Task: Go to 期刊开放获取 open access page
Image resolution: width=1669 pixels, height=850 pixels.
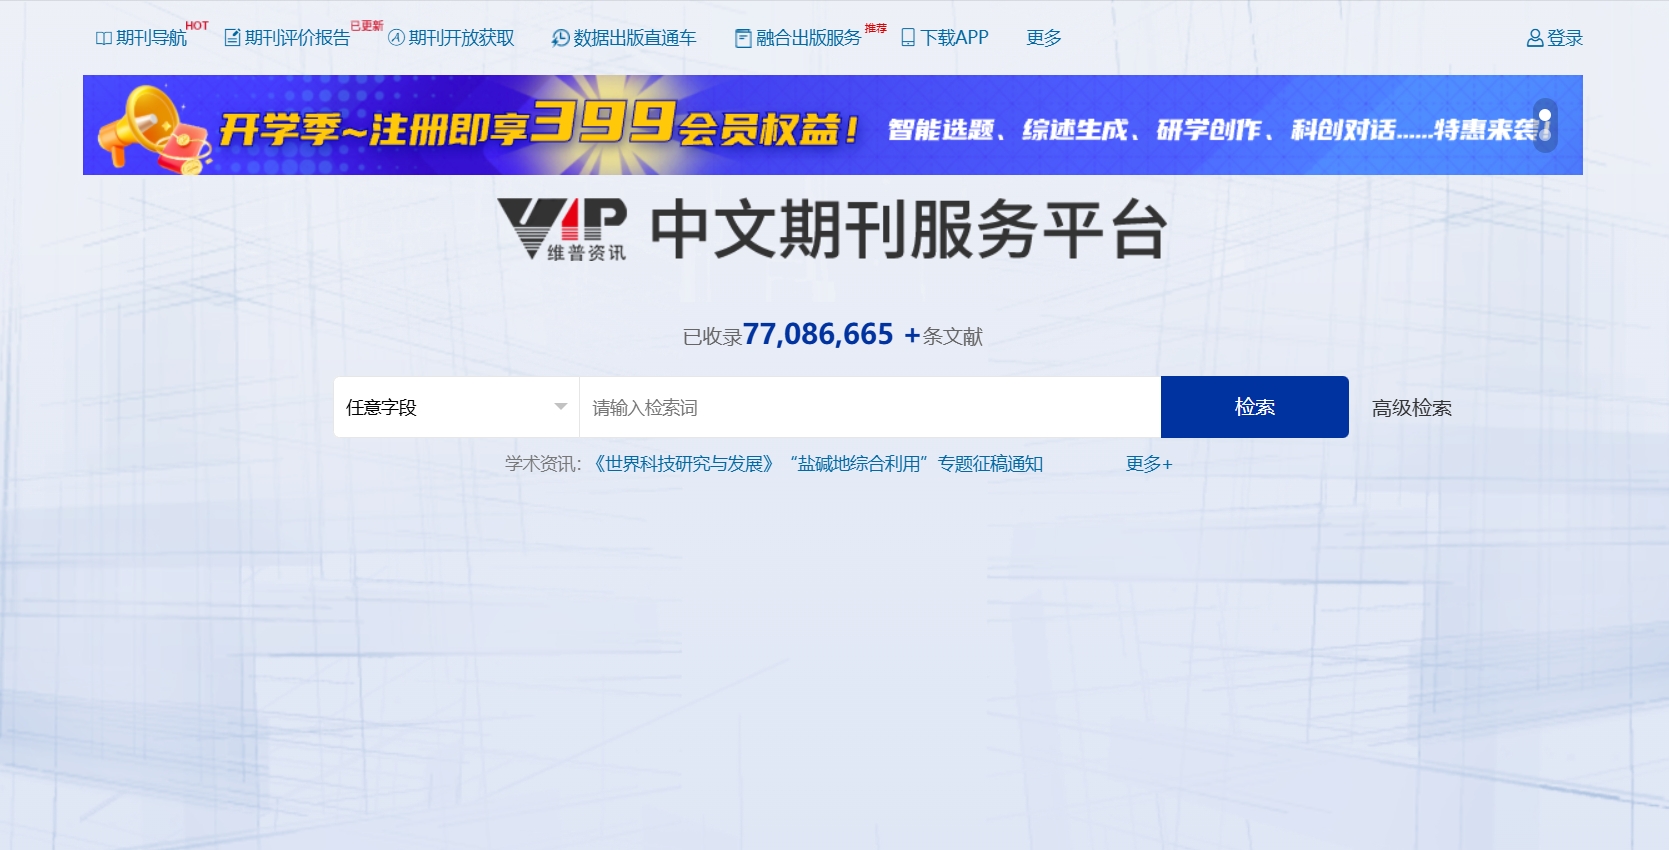Action: click(x=461, y=38)
